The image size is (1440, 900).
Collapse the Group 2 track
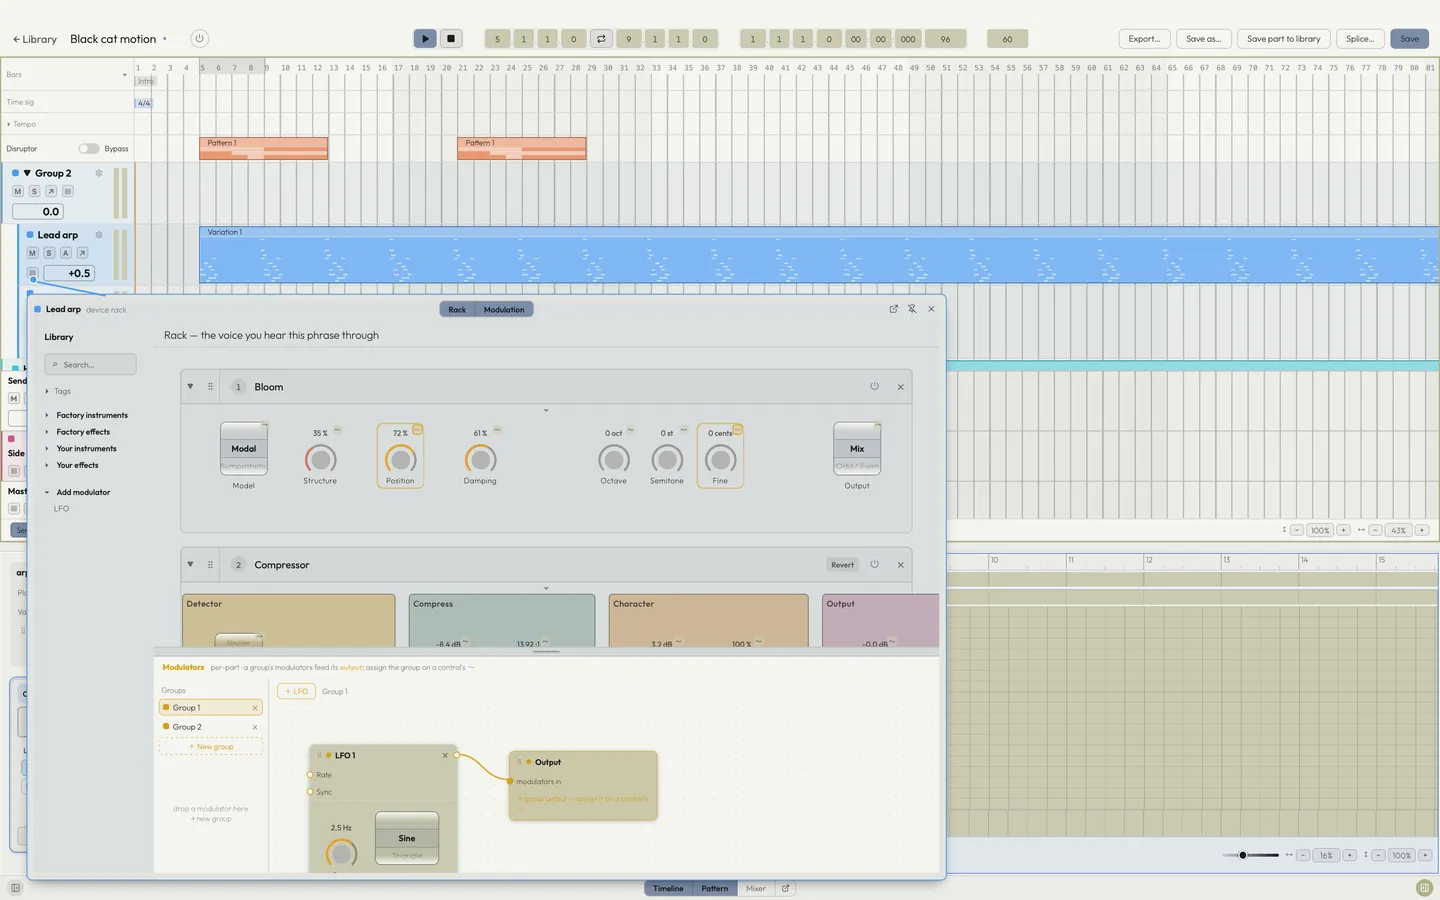pos(28,173)
